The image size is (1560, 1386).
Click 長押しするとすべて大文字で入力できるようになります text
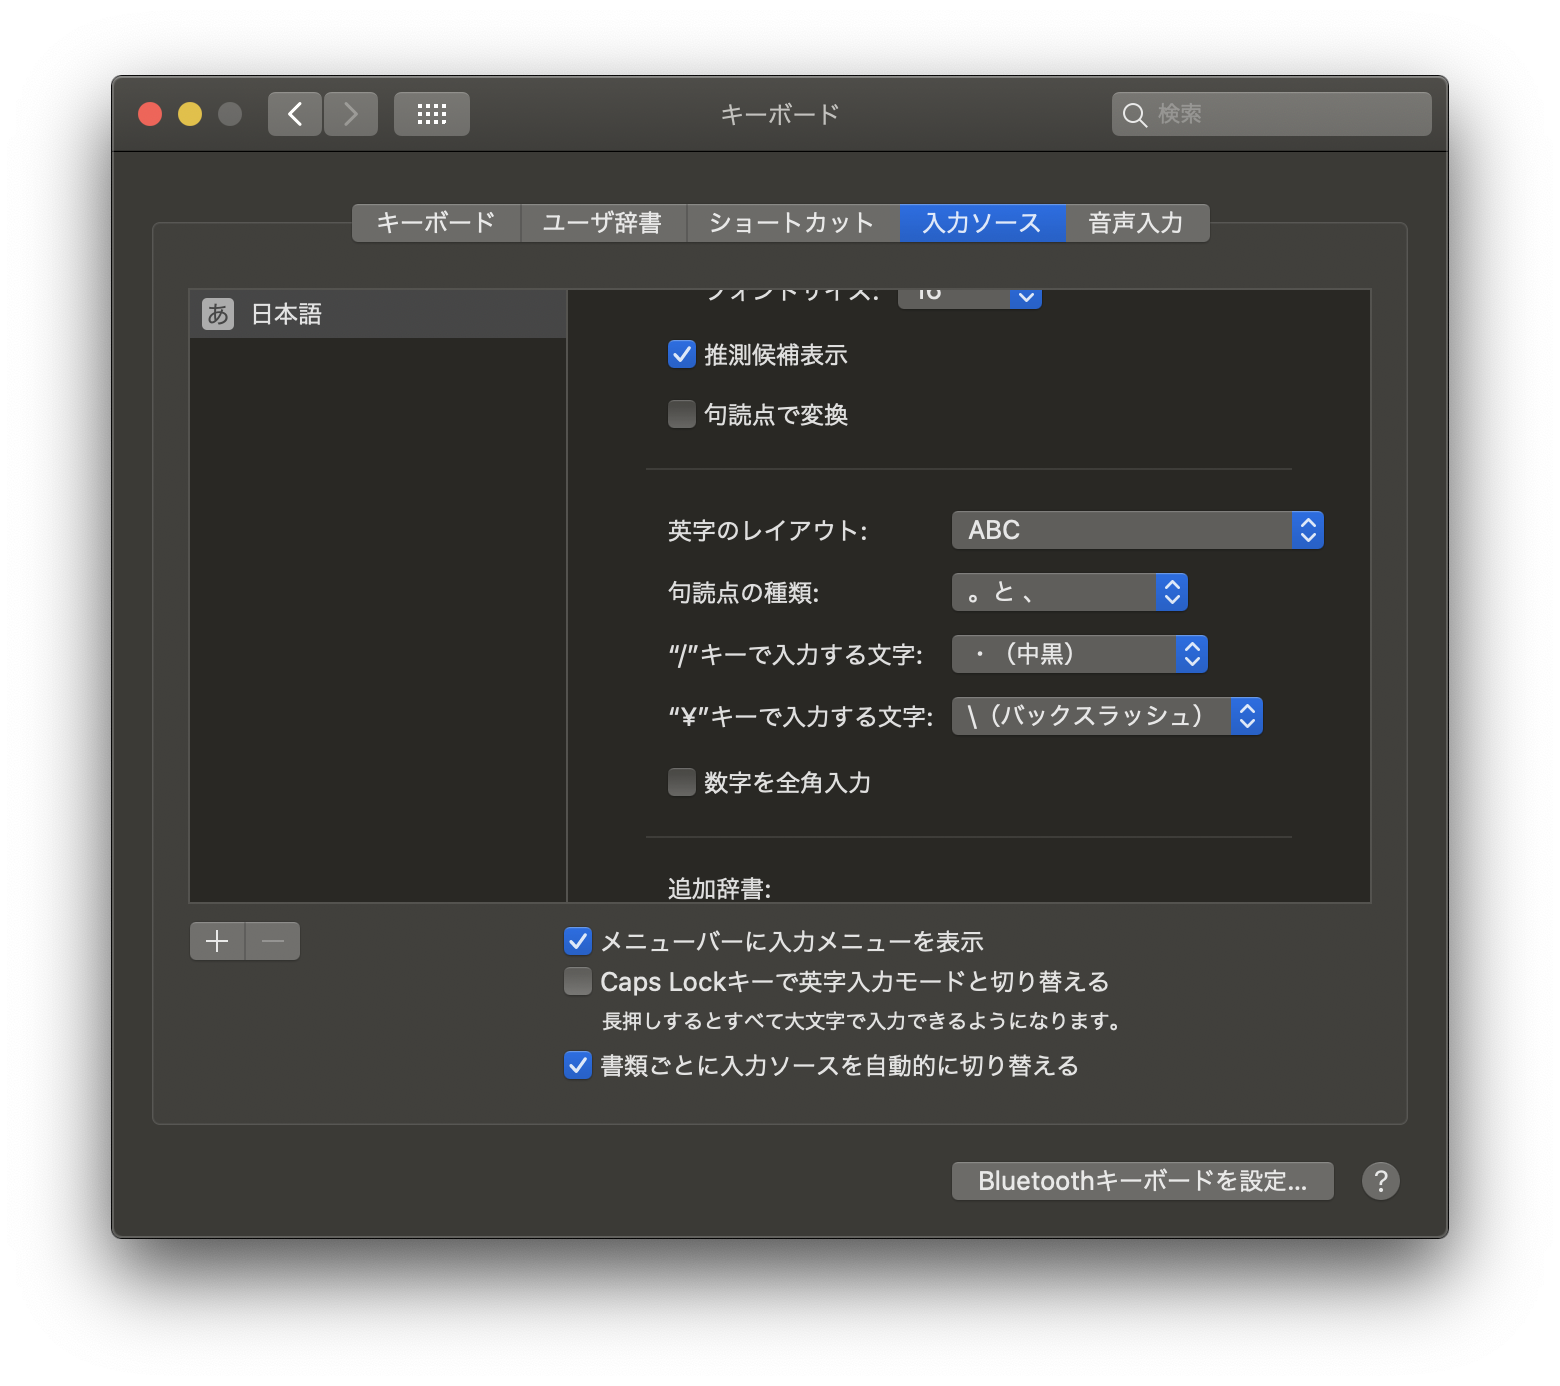pyautogui.click(x=861, y=1021)
